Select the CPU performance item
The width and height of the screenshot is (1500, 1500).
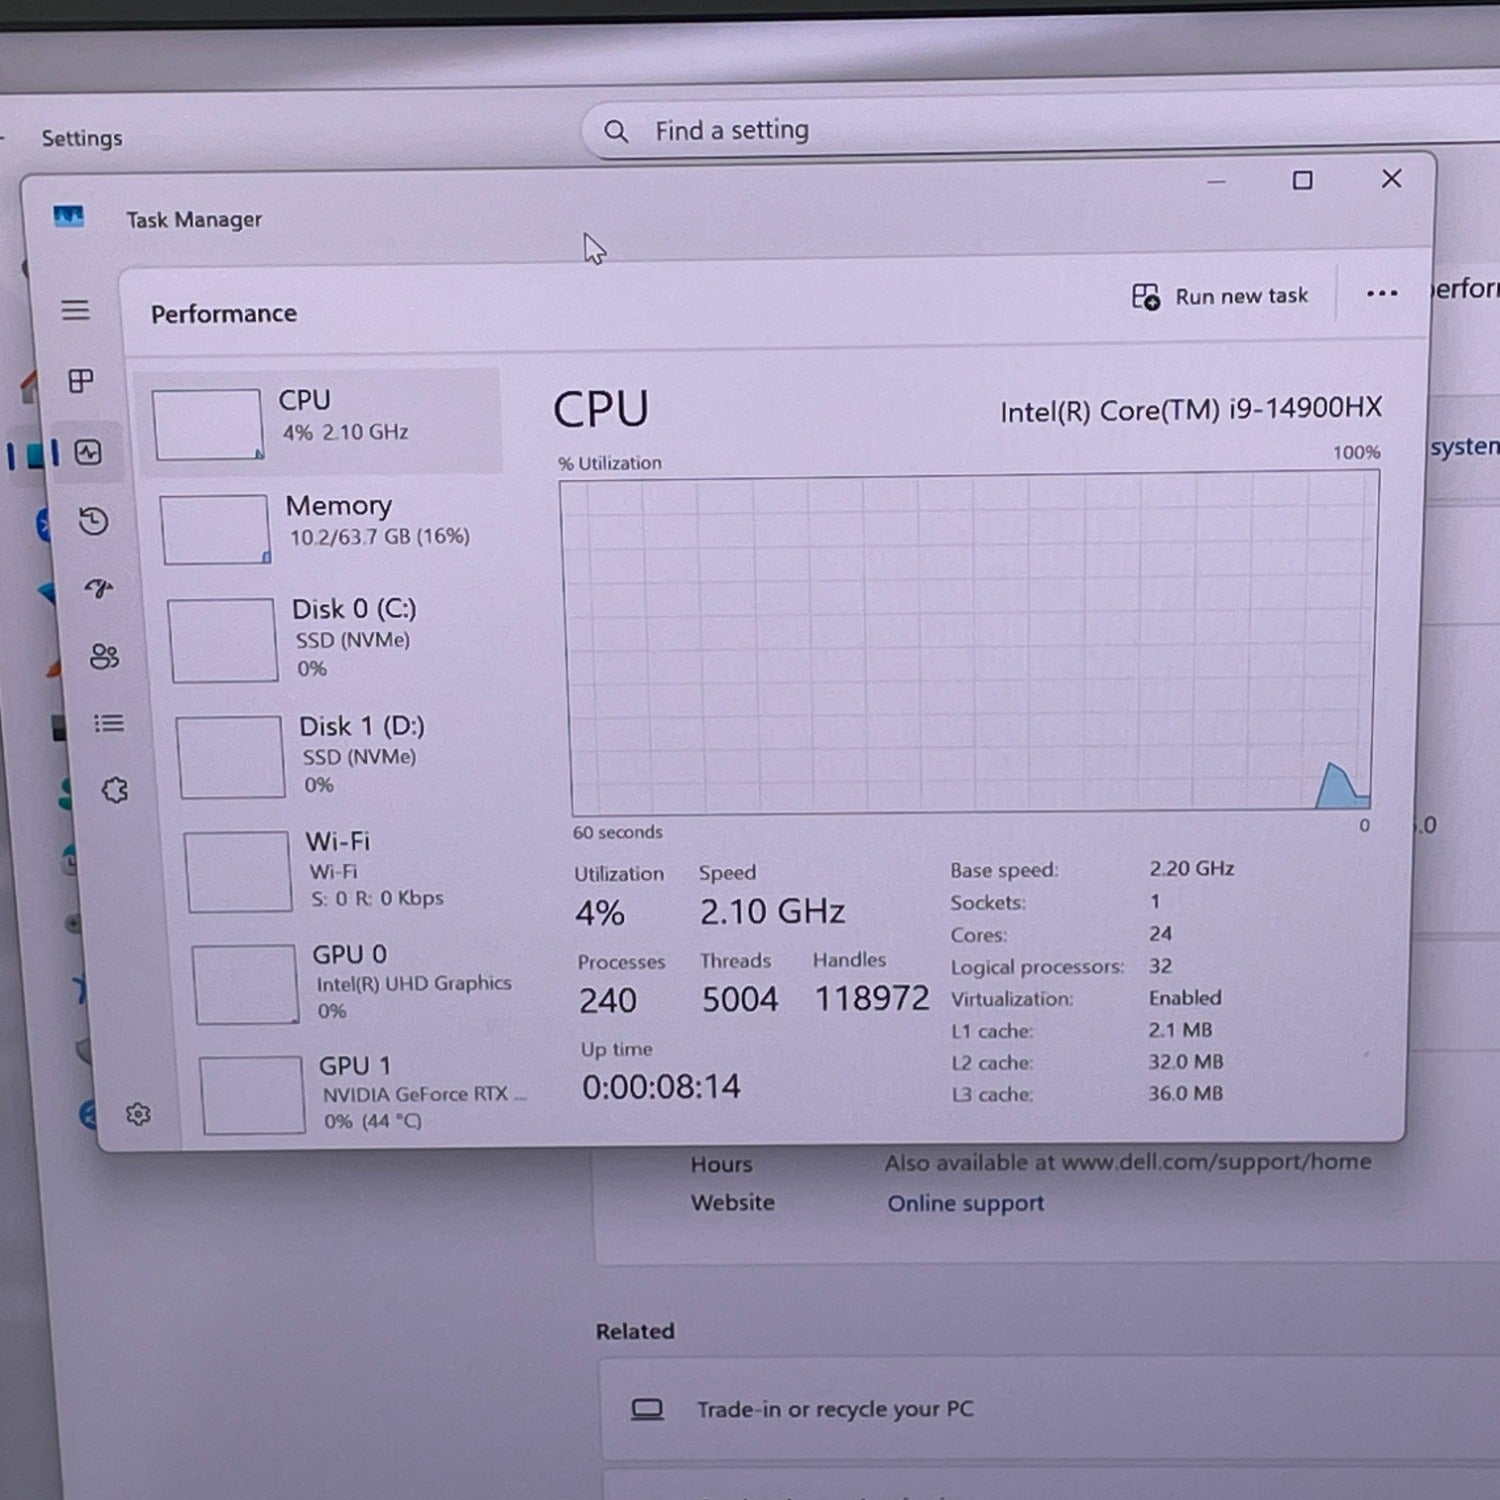(320, 422)
